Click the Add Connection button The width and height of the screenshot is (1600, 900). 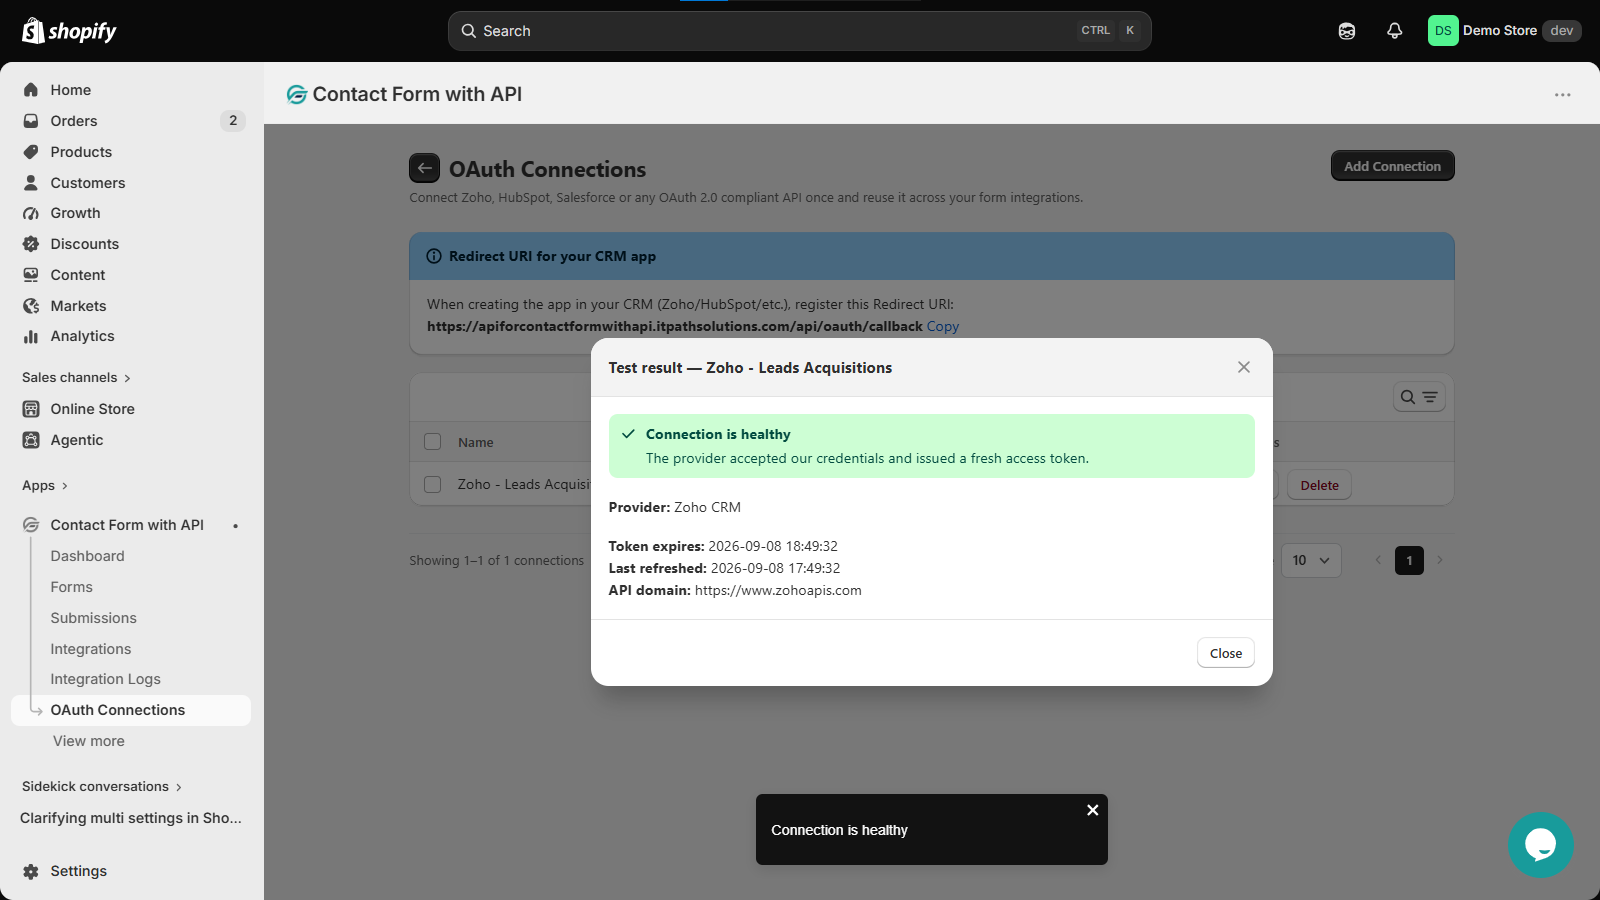1392,166
